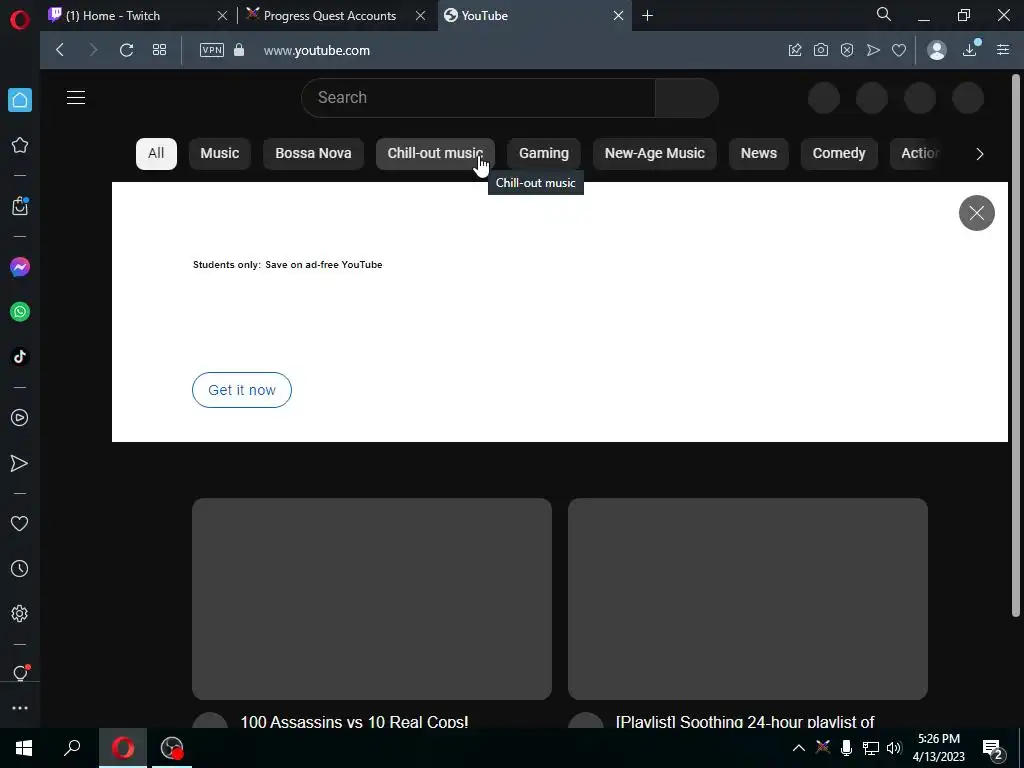The image size is (1024, 768).
Task: Open the Opera main menu logo
Action: [x=20, y=20]
